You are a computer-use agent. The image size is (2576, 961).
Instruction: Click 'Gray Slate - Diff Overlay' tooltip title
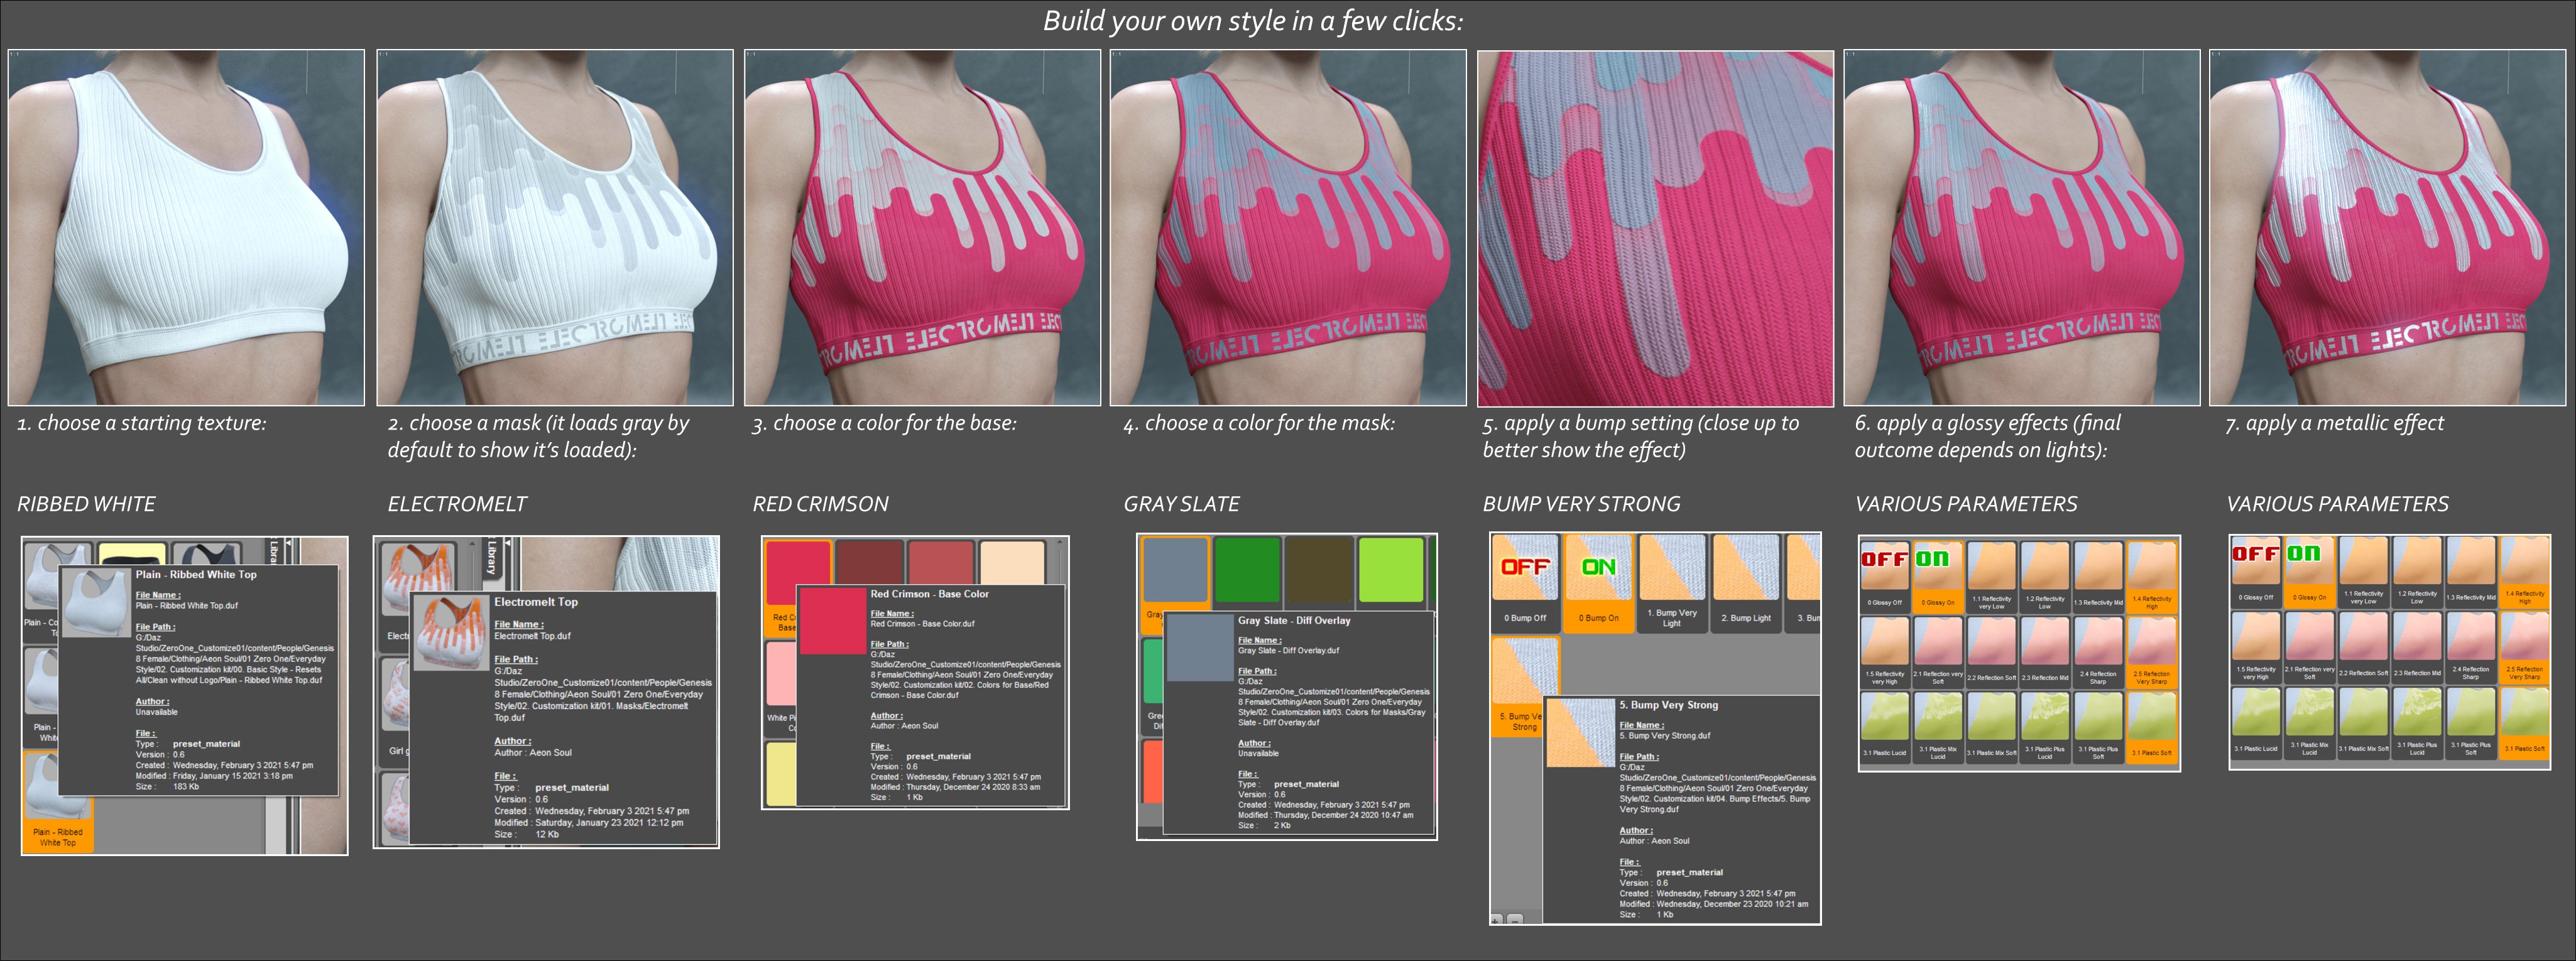click(x=1294, y=621)
